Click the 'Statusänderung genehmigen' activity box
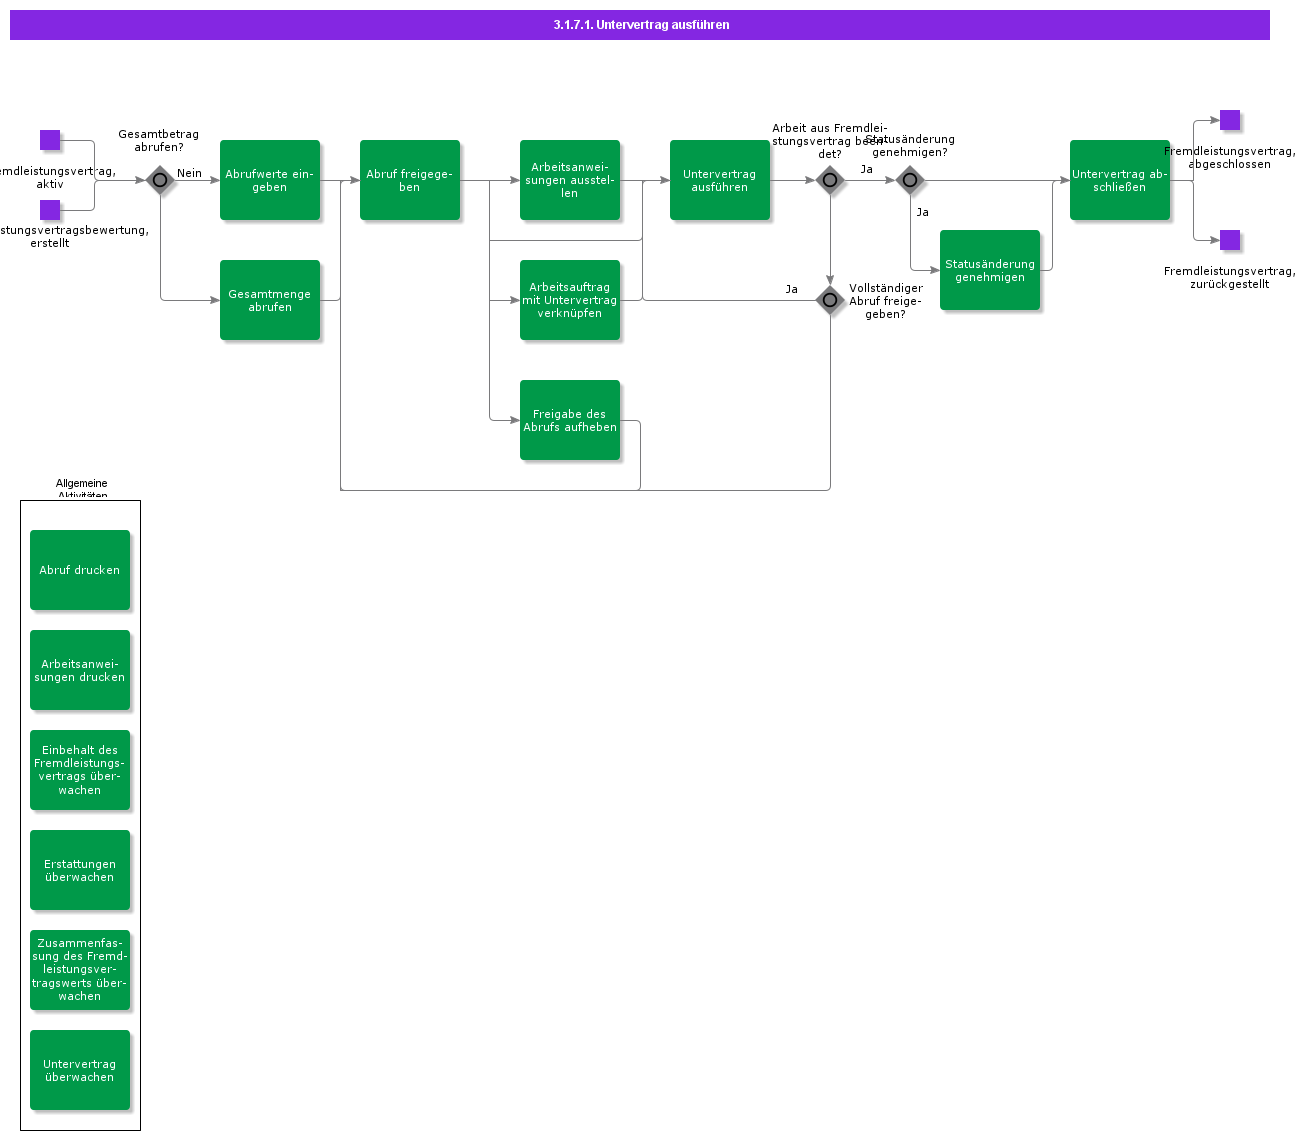The width and height of the screenshot is (1307, 1140). 990,270
